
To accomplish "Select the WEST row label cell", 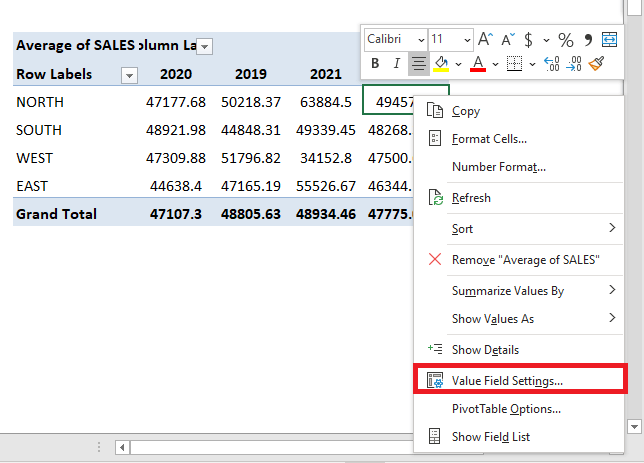I will coord(34,158).
